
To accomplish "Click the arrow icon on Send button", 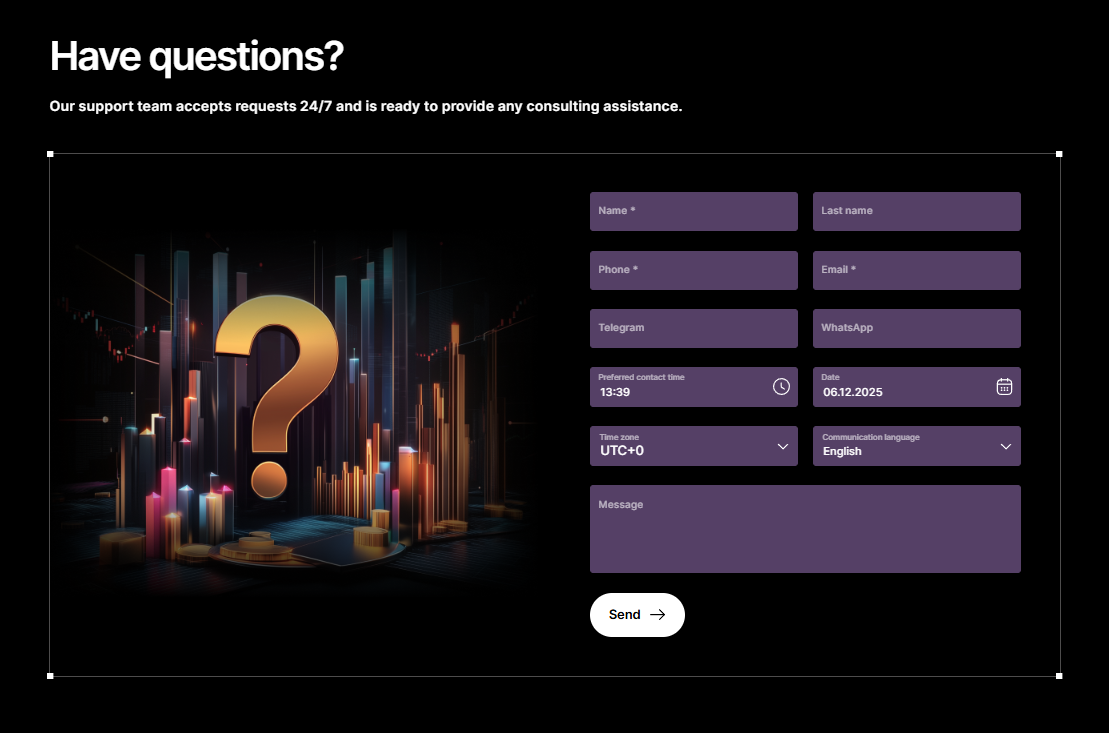I will click(x=657, y=615).
